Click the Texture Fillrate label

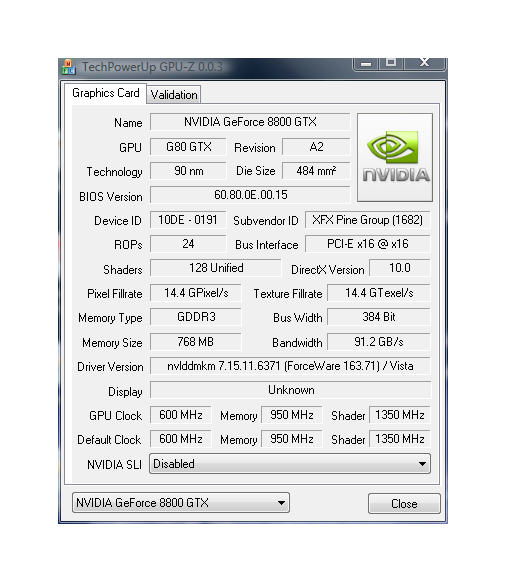click(x=288, y=294)
